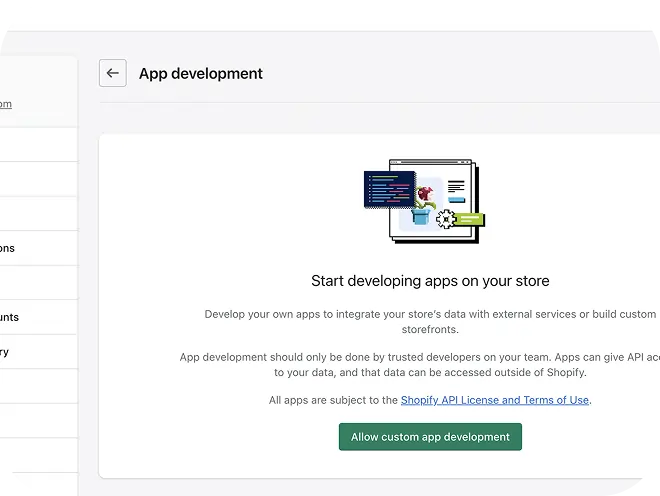Click the dark code editor panel graphic
This screenshot has width=660, height=496.
(x=389, y=187)
